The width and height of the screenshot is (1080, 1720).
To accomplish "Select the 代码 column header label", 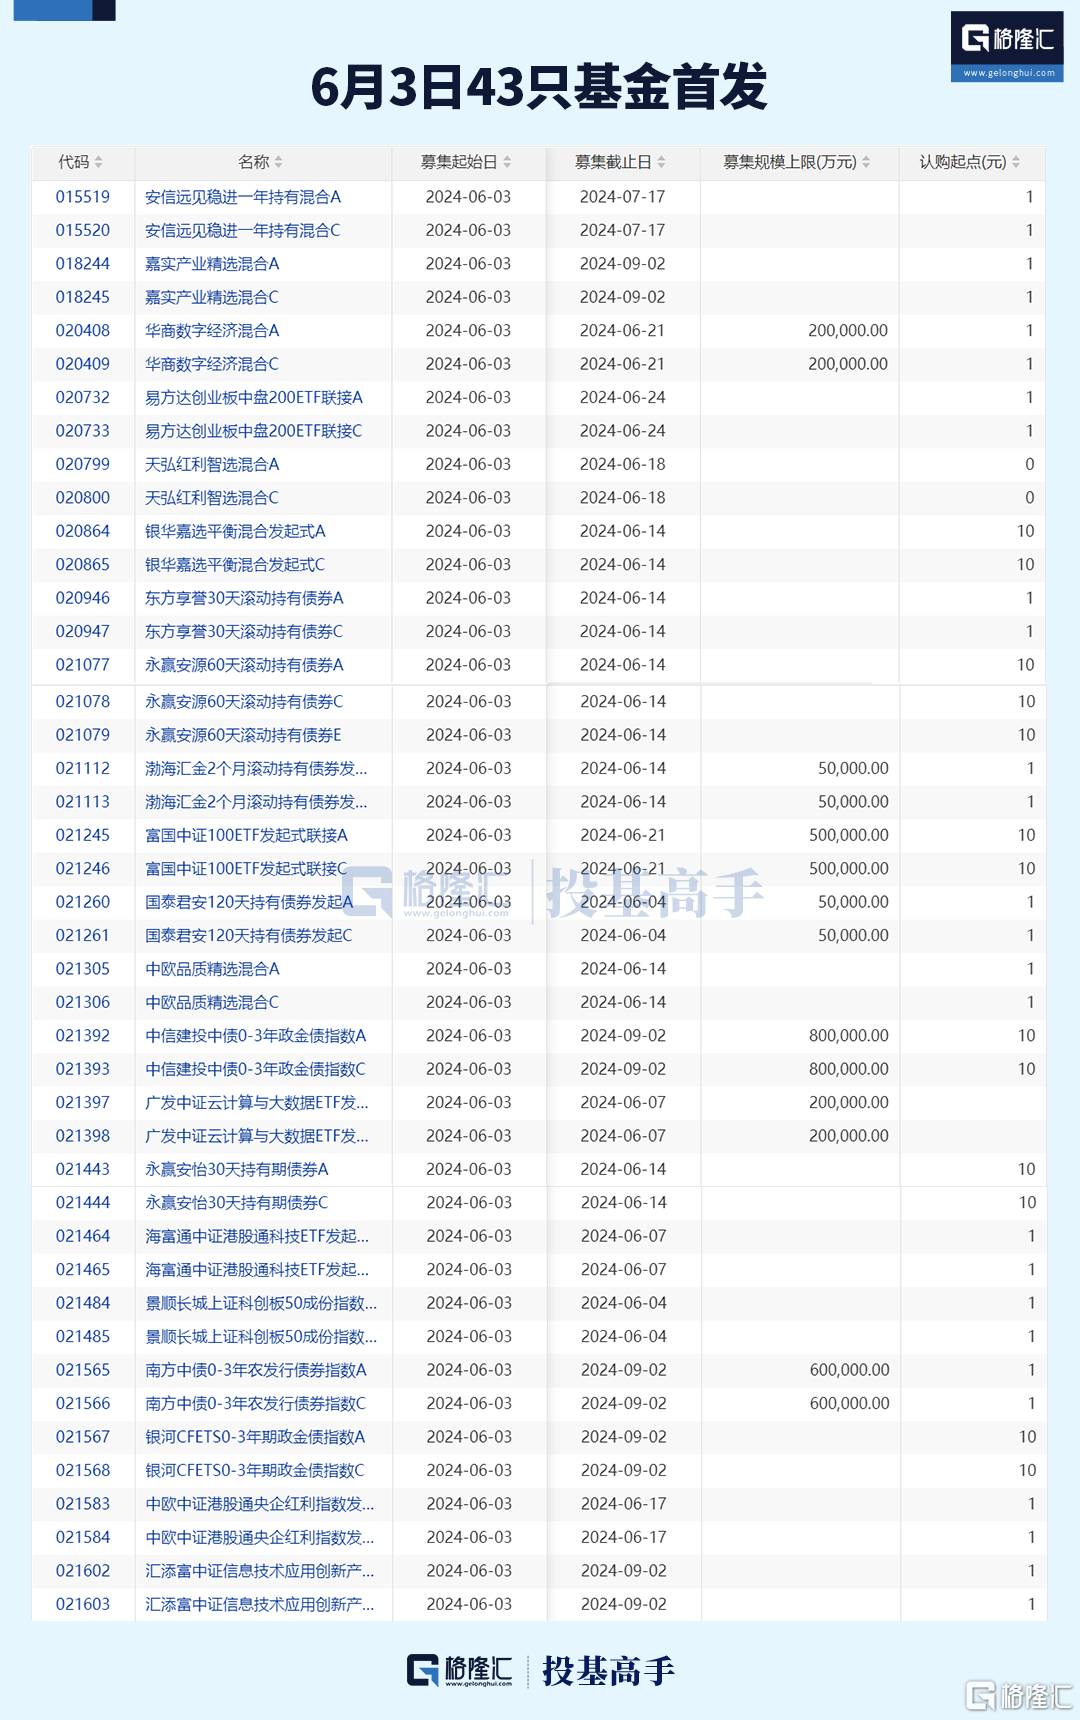I will click(x=74, y=162).
